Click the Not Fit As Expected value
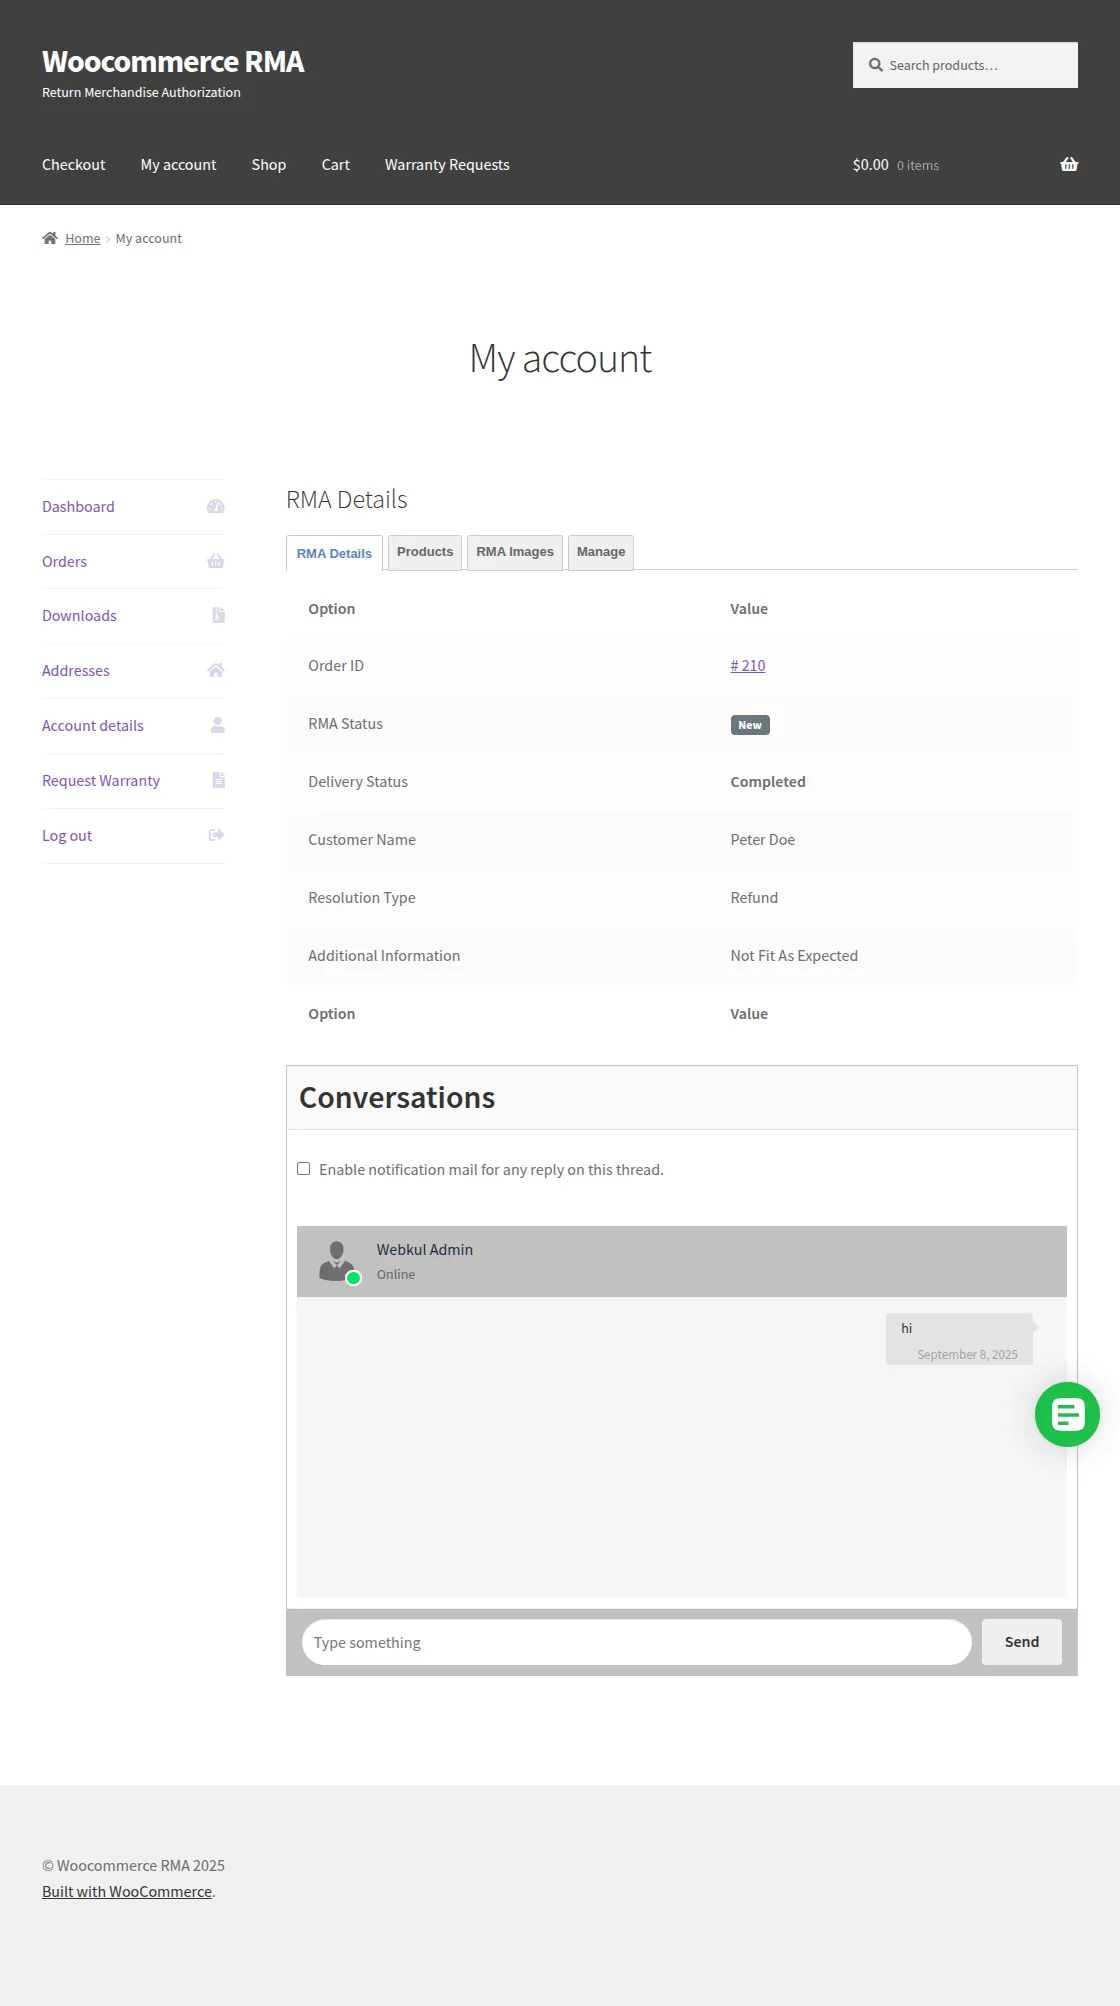The height and width of the screenshot is (2006, 1120). coord(794,956)
